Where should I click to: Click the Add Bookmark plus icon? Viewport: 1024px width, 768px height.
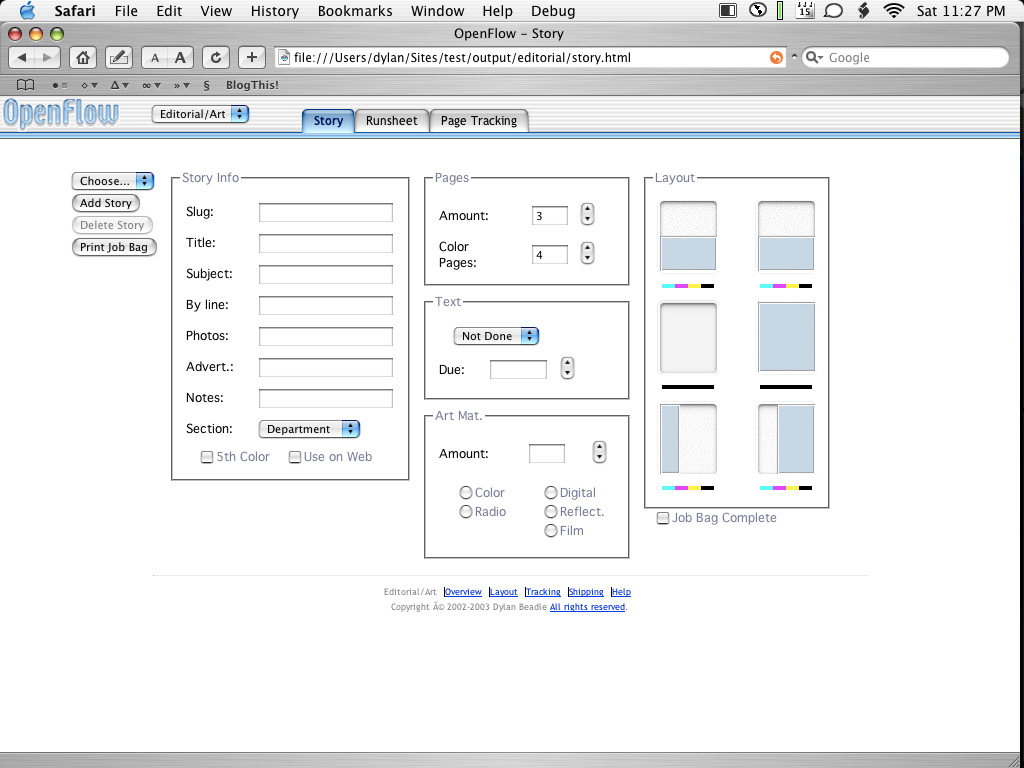point(251,57)
